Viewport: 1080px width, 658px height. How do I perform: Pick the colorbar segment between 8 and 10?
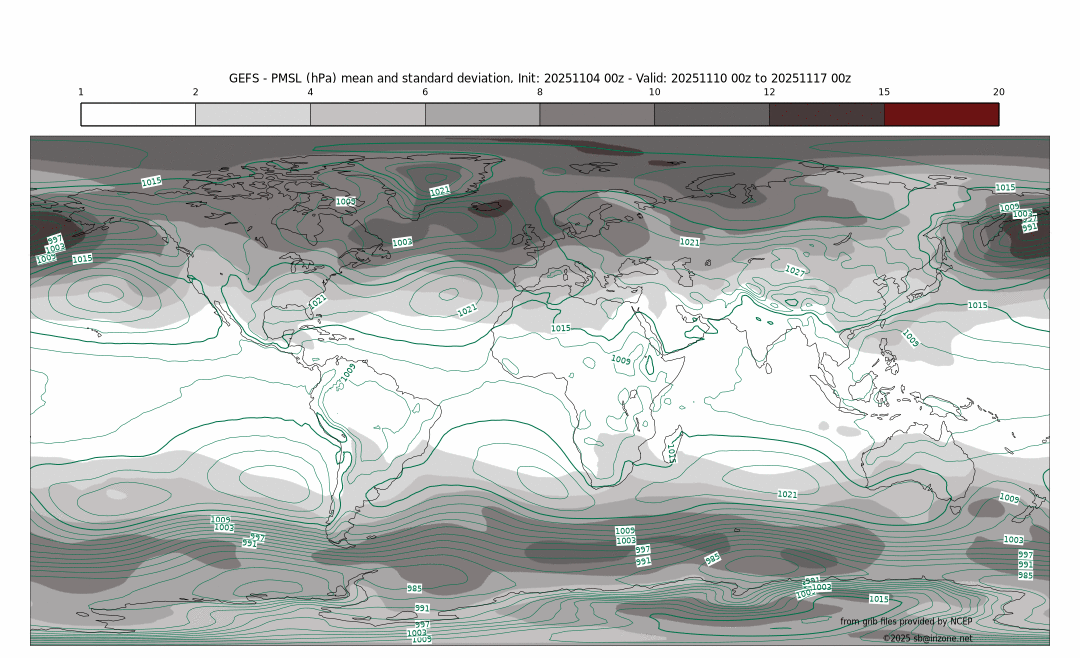tap(597, 114)
